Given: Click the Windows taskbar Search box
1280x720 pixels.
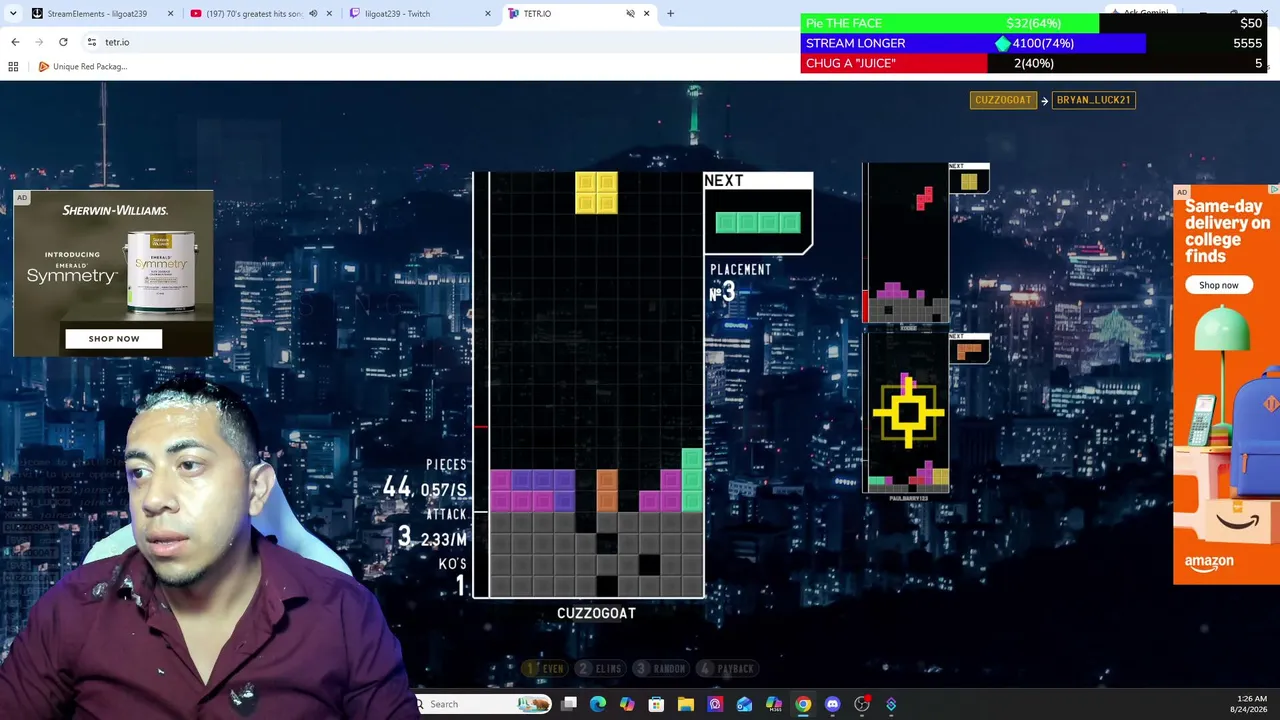Looking at the screenshot, I should 483,704.
